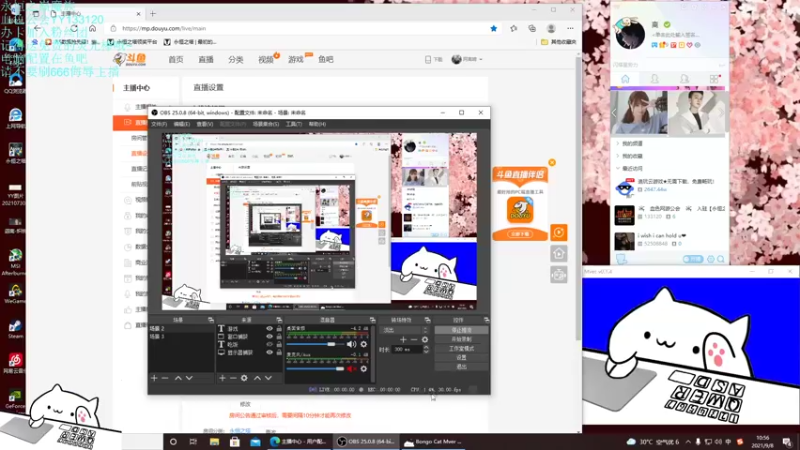Open 文件(F) menu in OBS
This screenshot has width=800, height=450.
tap(159, 124)
